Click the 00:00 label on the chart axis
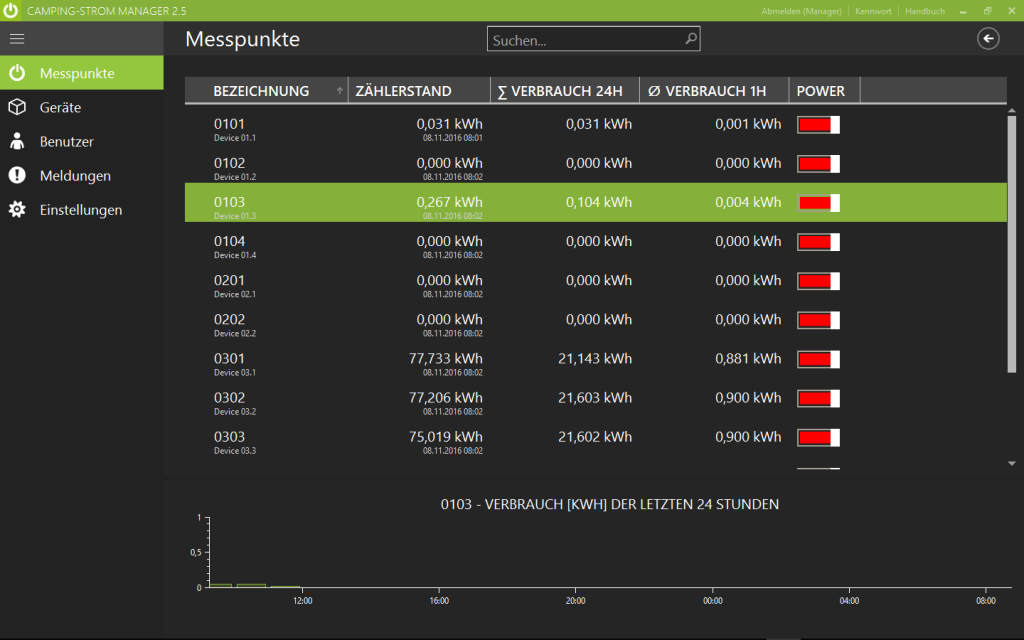Screen dimensions: 1024x640 tap(712, 601)
